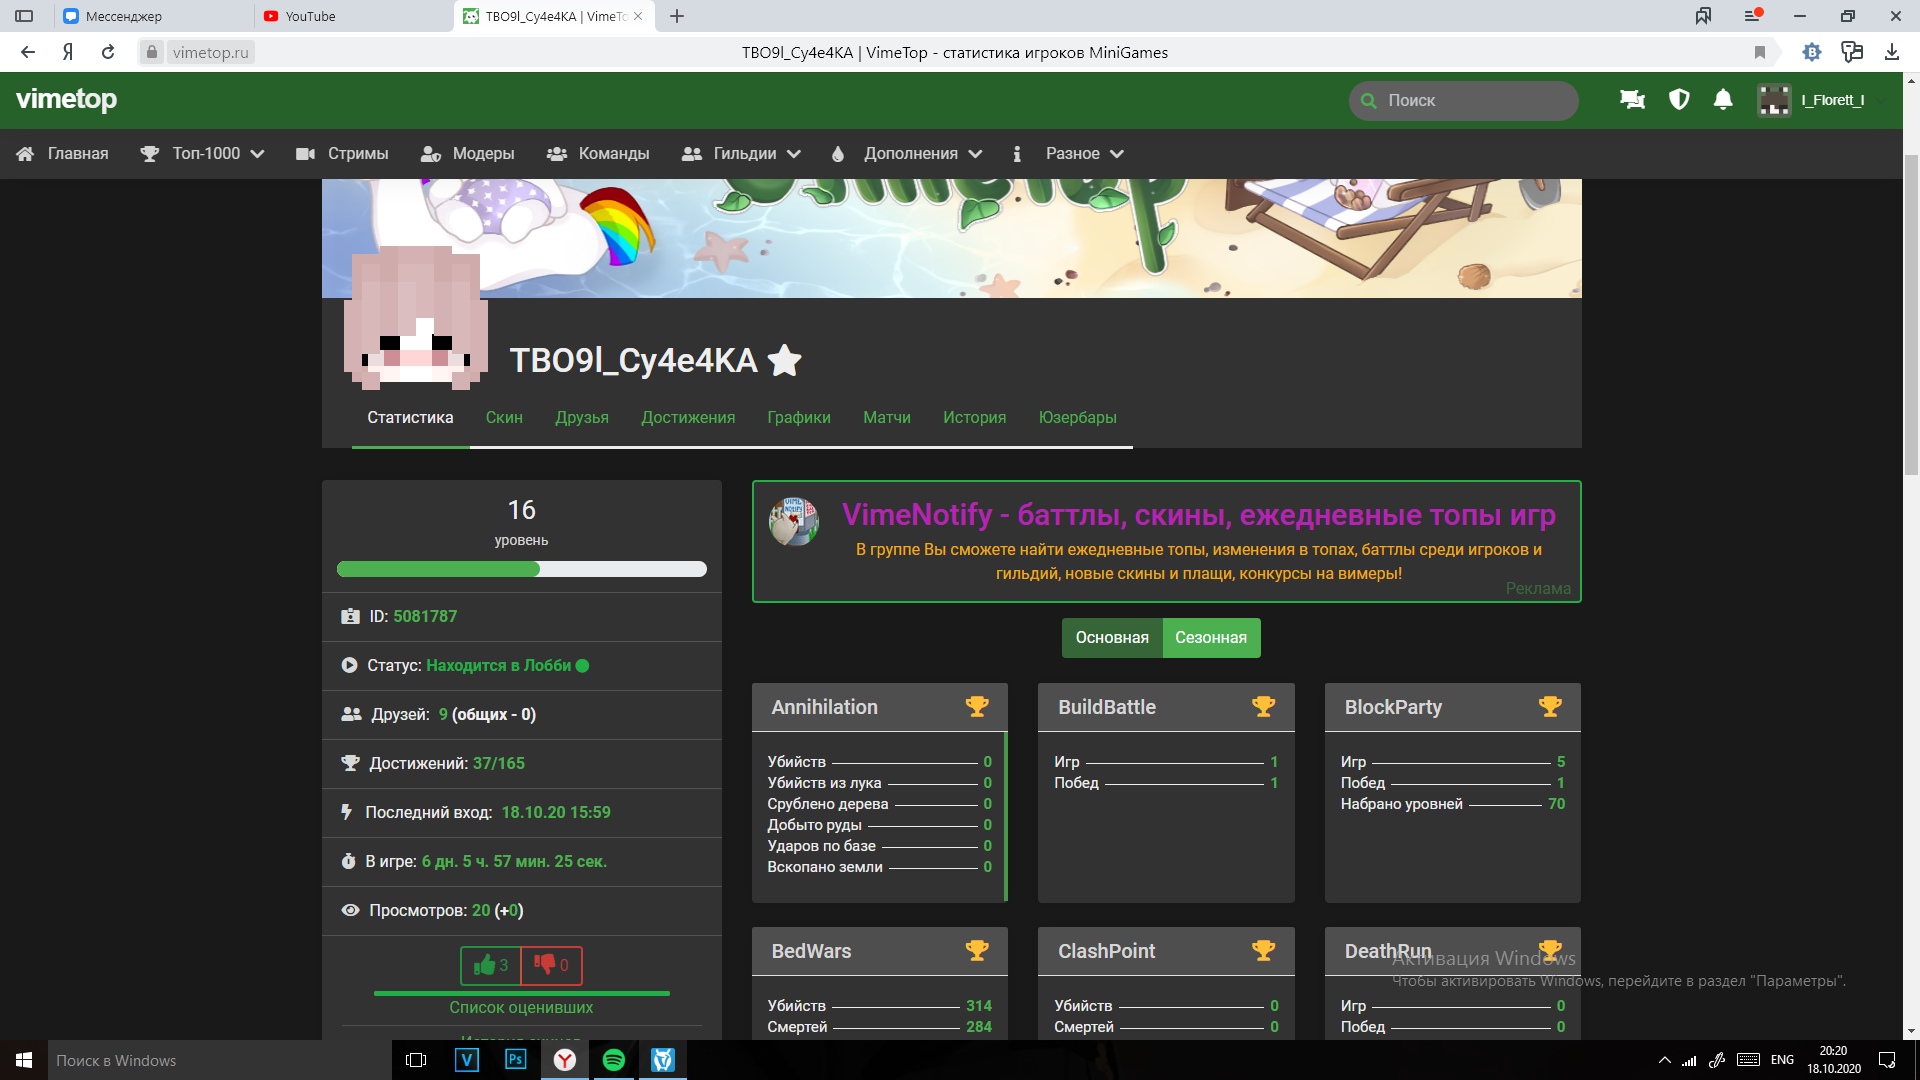Open the browser collections icon in title bar

tap(1703, 16)
